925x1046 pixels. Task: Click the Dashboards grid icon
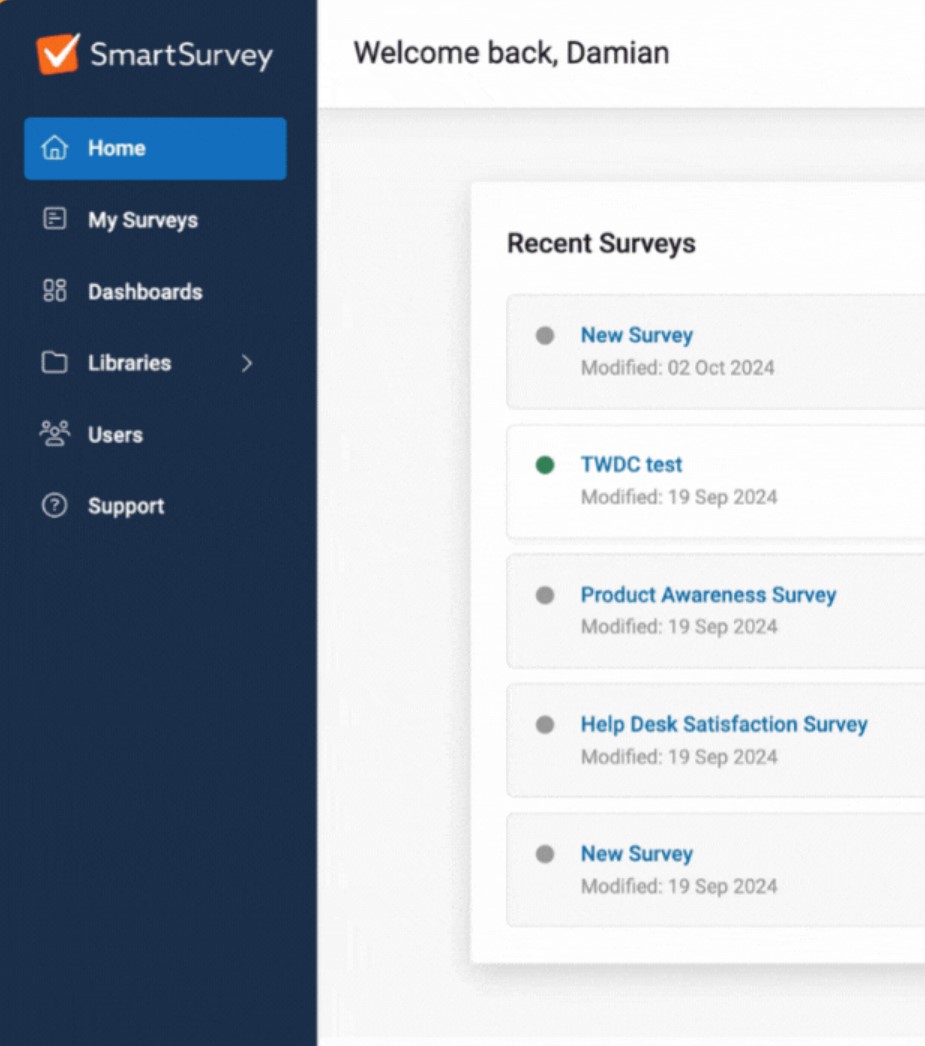pyautogui.click(x=54, y=292)
